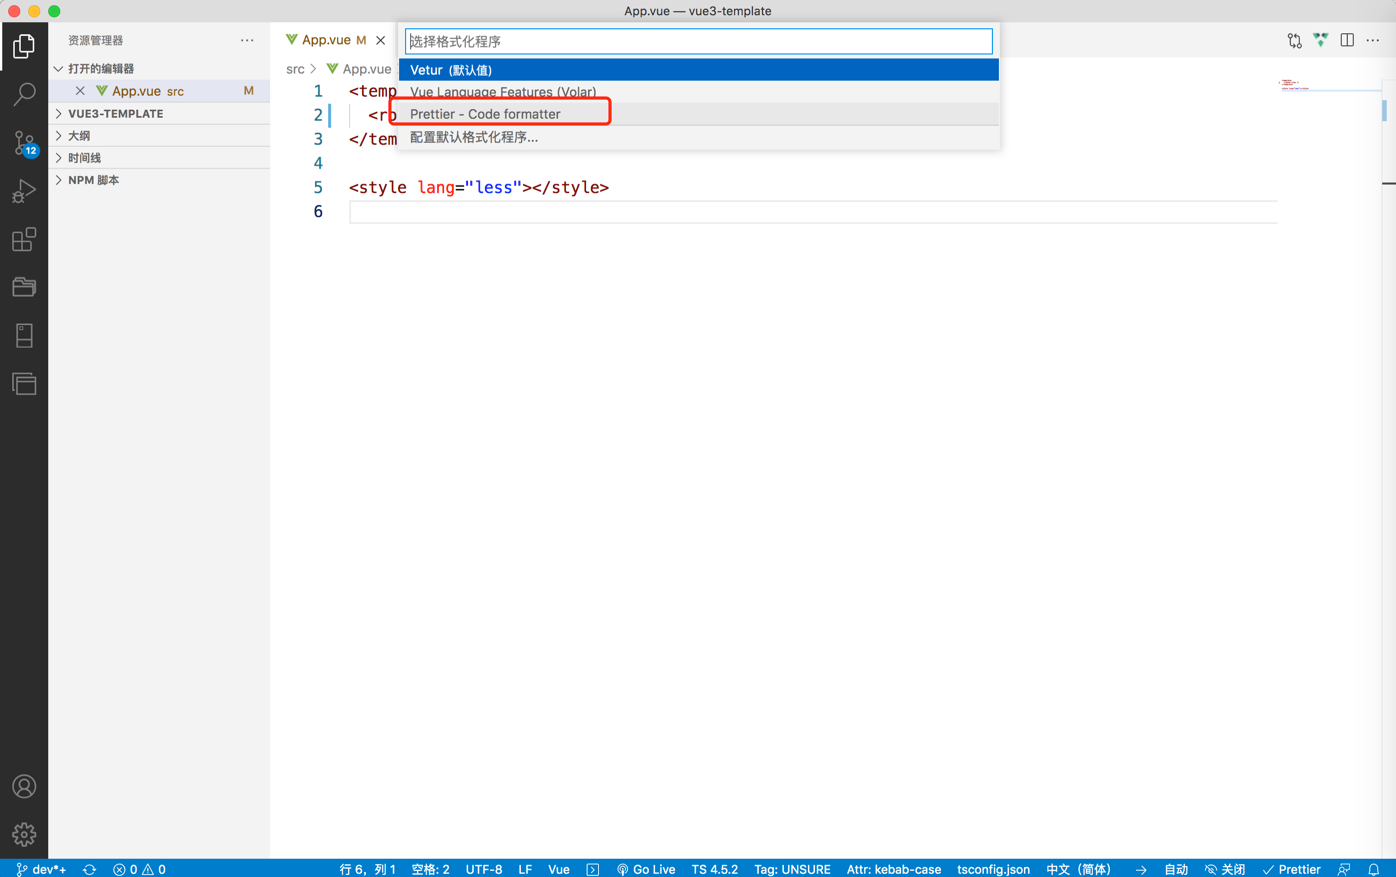
Task: Split the editor to the right
Action: [1347, 41]
